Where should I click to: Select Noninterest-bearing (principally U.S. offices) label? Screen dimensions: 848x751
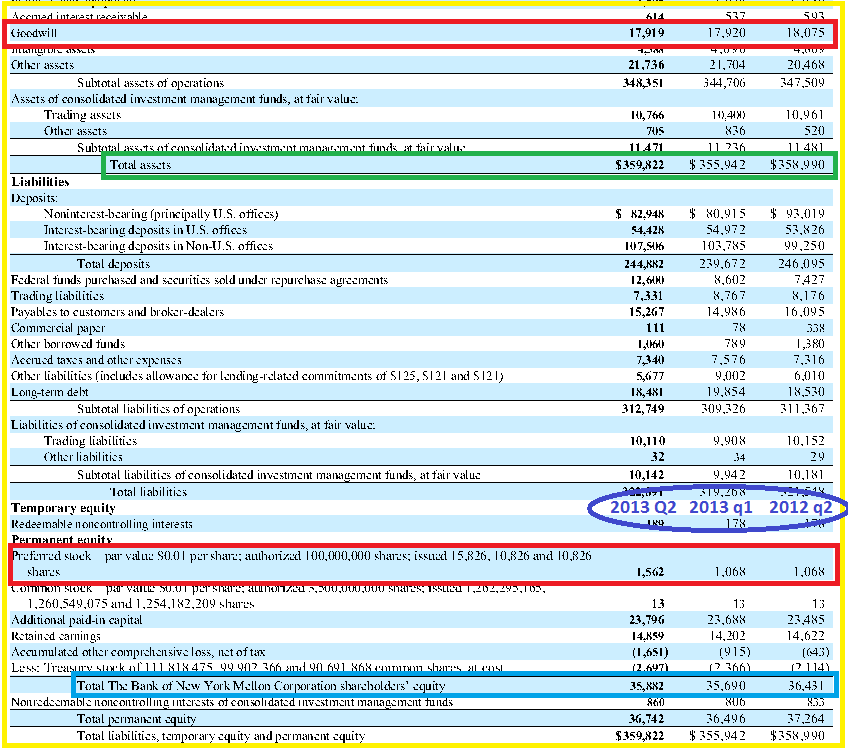(x=161, y=214)
